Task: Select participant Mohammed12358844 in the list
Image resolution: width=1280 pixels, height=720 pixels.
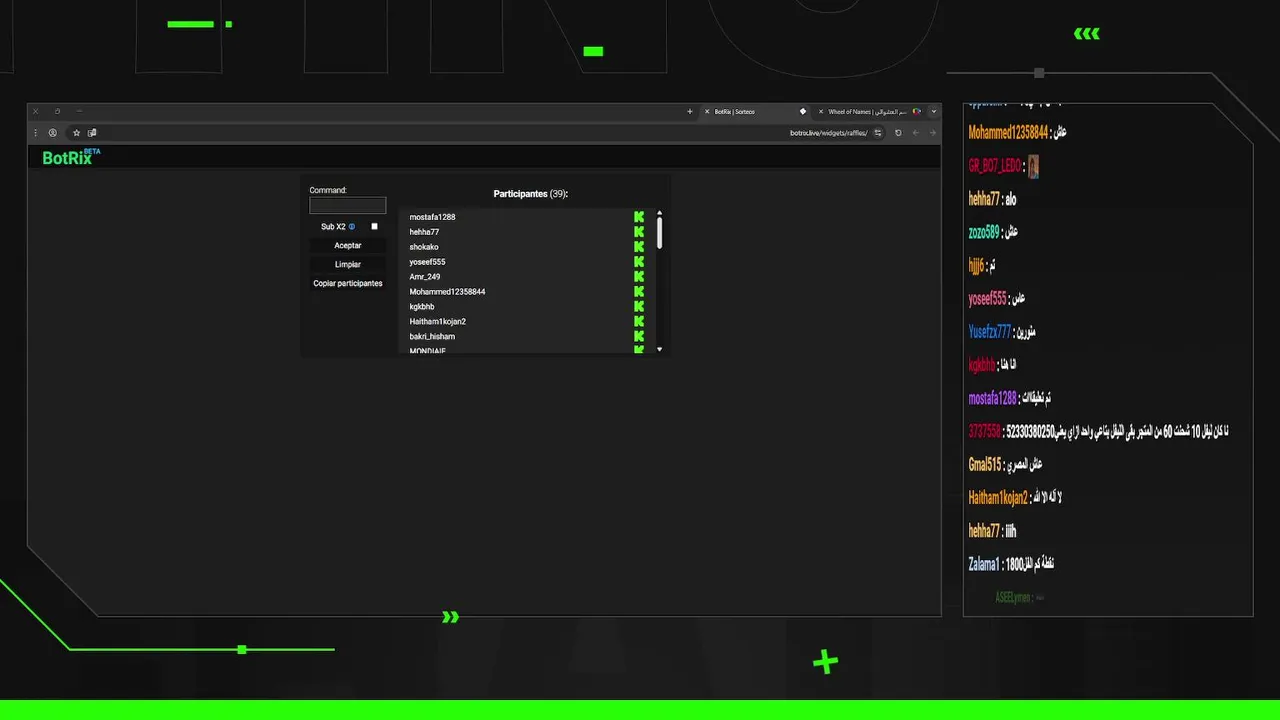Action: (447, 292)
